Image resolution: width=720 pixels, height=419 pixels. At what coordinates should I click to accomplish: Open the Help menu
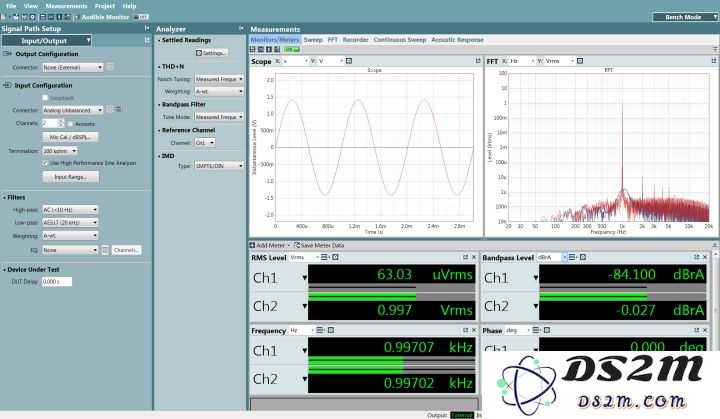coord(129,6)
